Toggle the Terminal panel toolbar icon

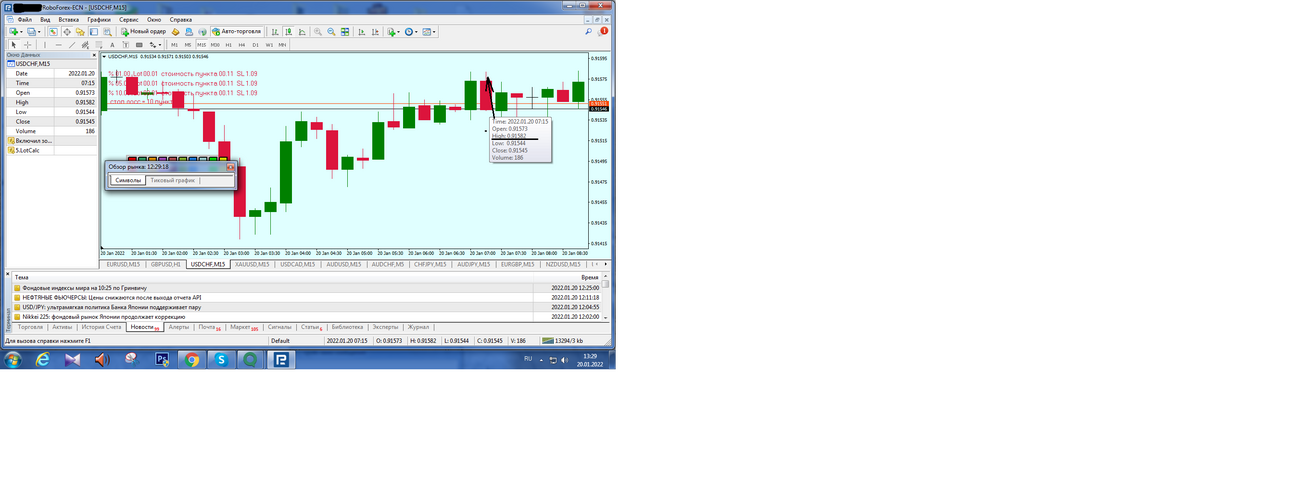[94, 31]
